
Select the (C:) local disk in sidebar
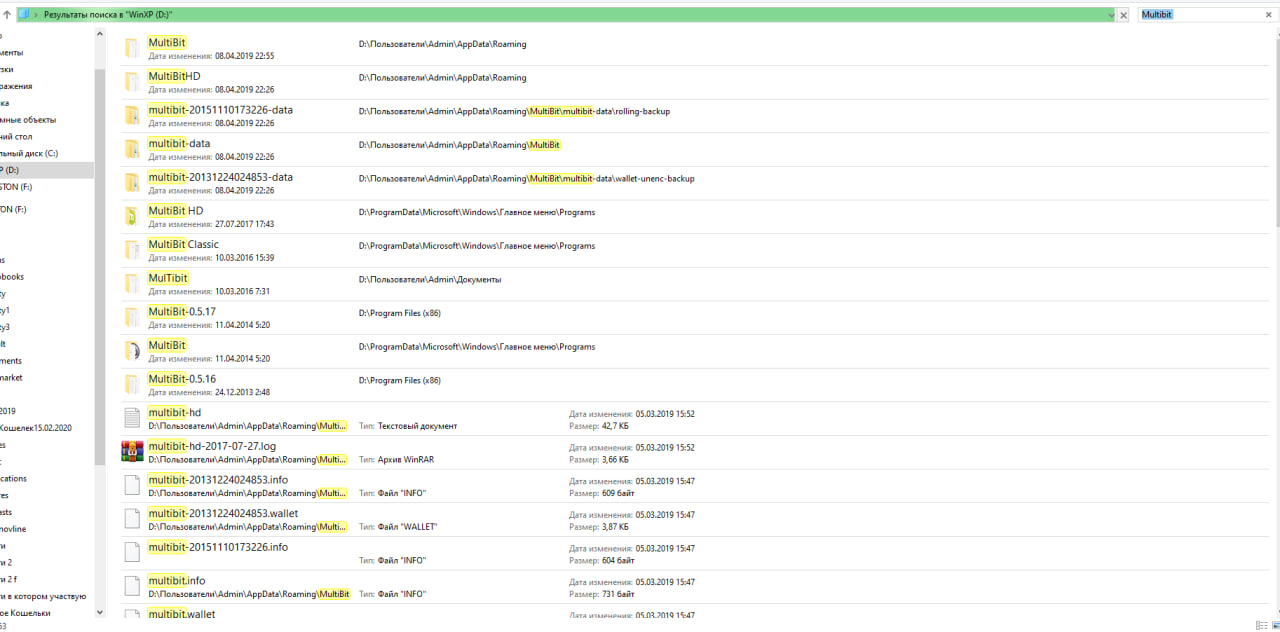[29, 153]
